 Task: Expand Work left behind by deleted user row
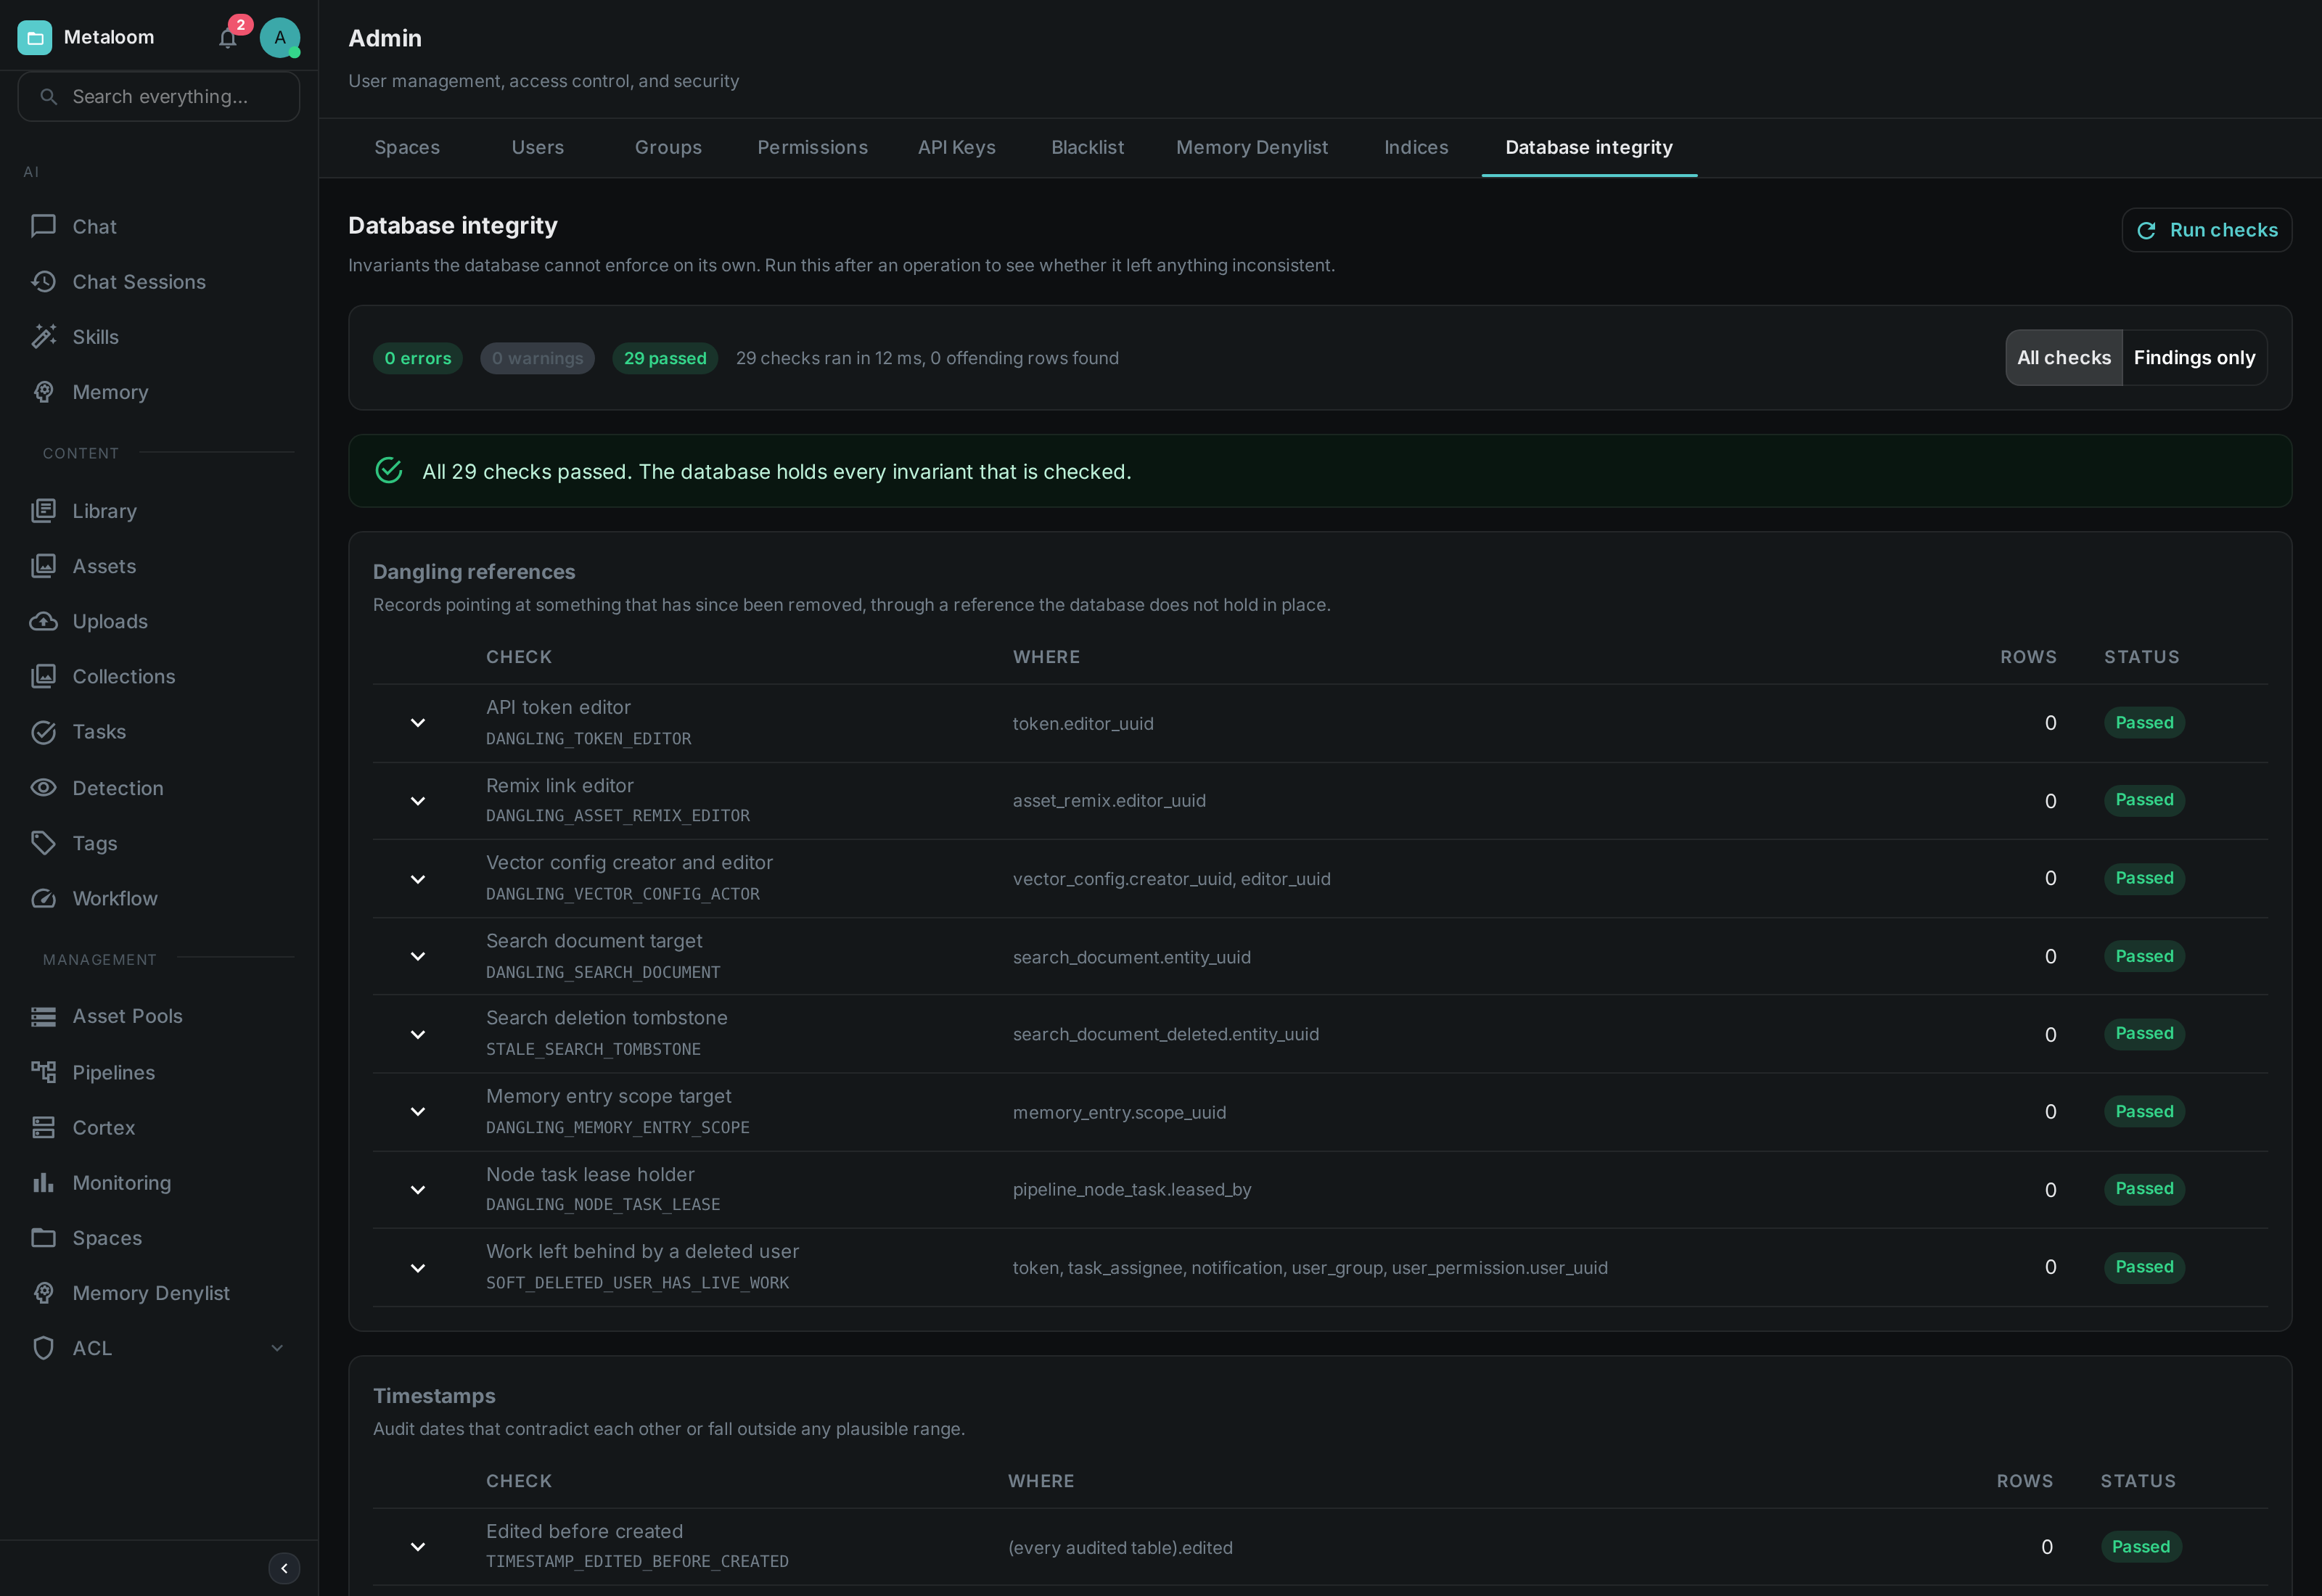tap(418, 1267)
